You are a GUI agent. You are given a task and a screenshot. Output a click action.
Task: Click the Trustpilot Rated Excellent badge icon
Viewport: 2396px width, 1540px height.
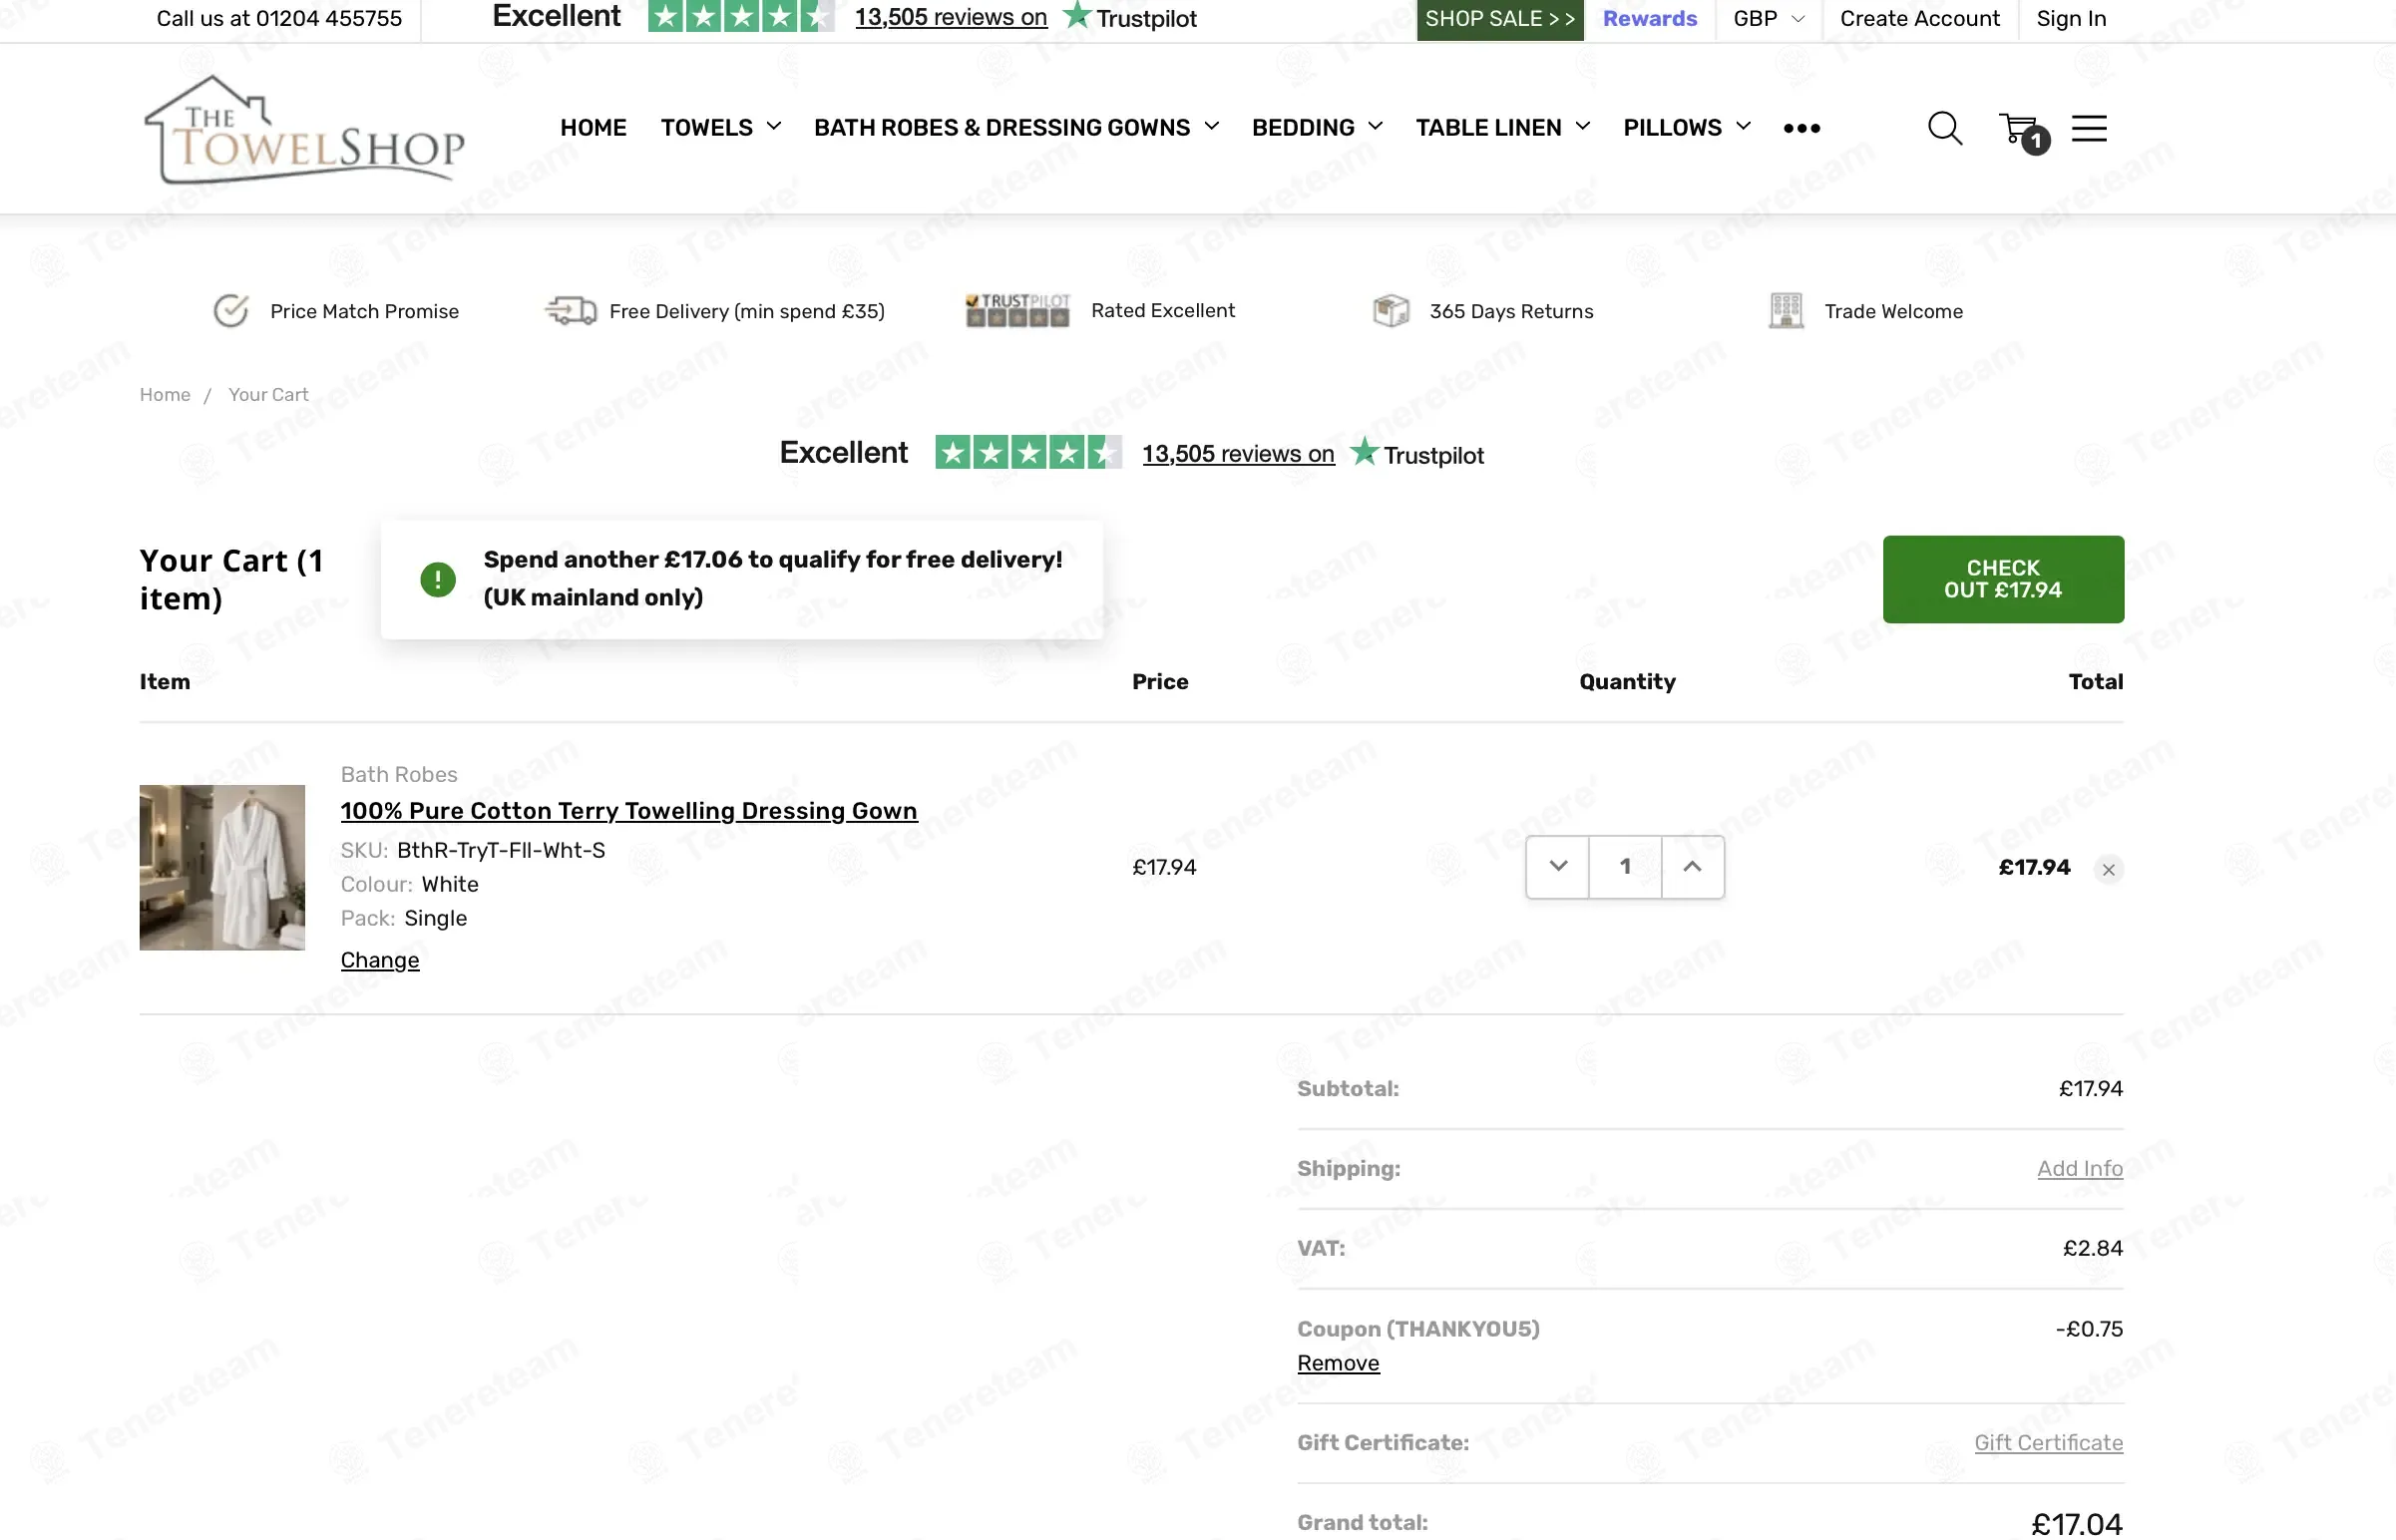1017,310
